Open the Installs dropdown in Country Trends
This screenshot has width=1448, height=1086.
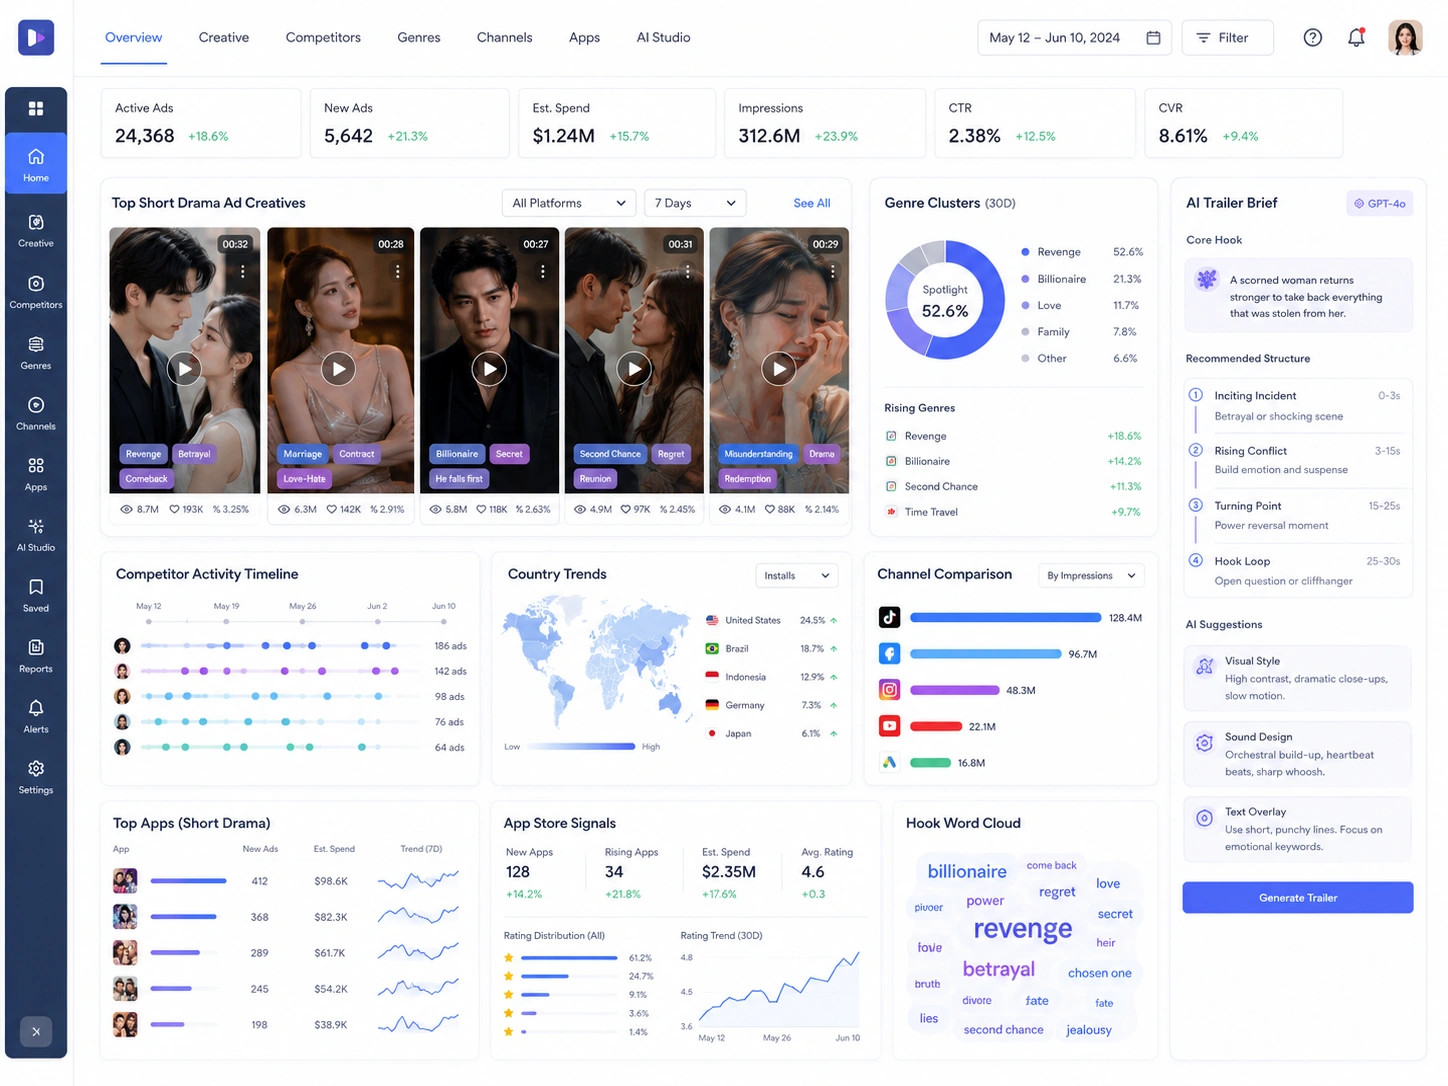pyautogui.click(x=797, y=575)
